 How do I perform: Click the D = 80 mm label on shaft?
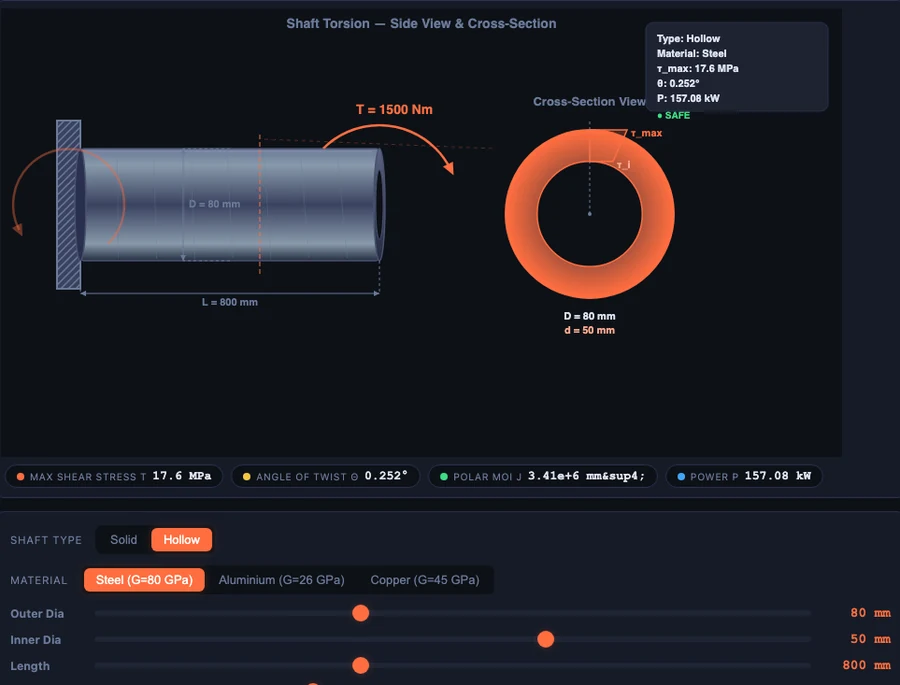pyautogui.click(x=214, y=204)
